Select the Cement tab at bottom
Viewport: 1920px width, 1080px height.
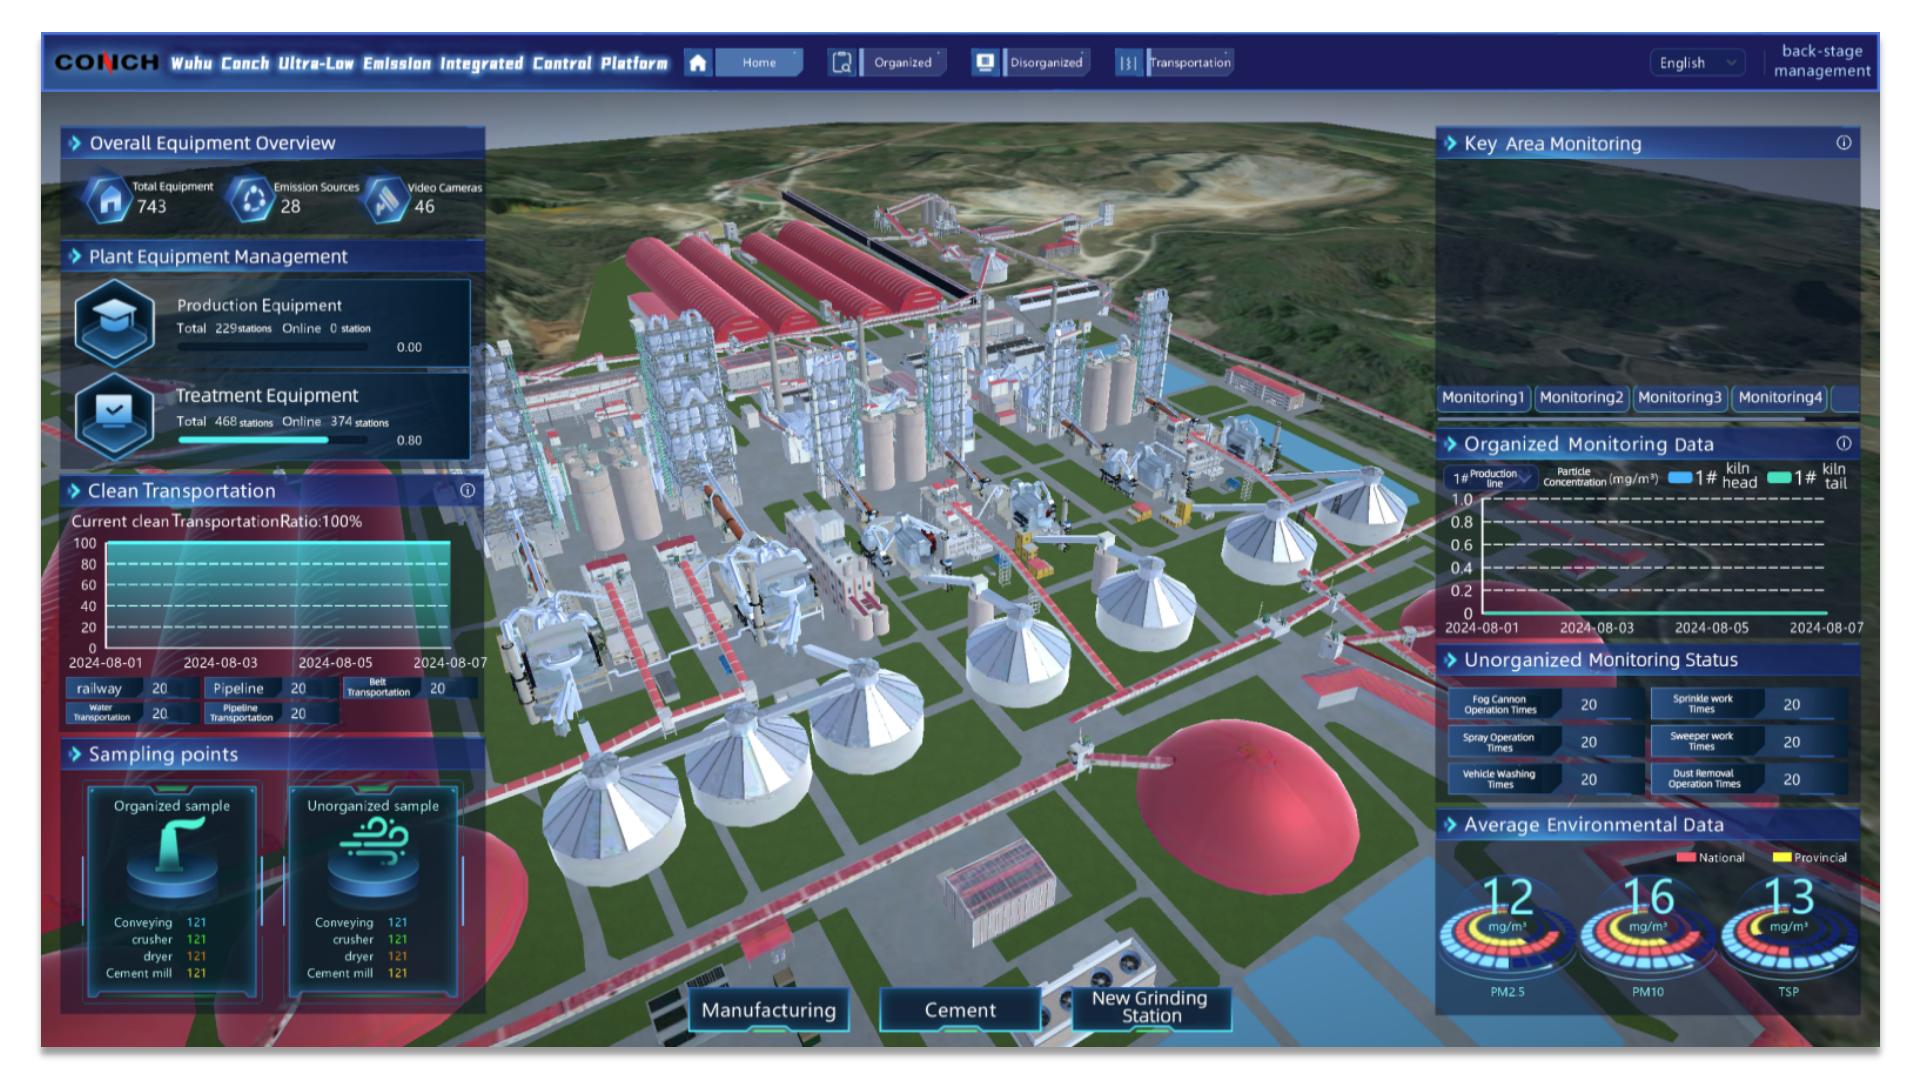pos(959,1010)
